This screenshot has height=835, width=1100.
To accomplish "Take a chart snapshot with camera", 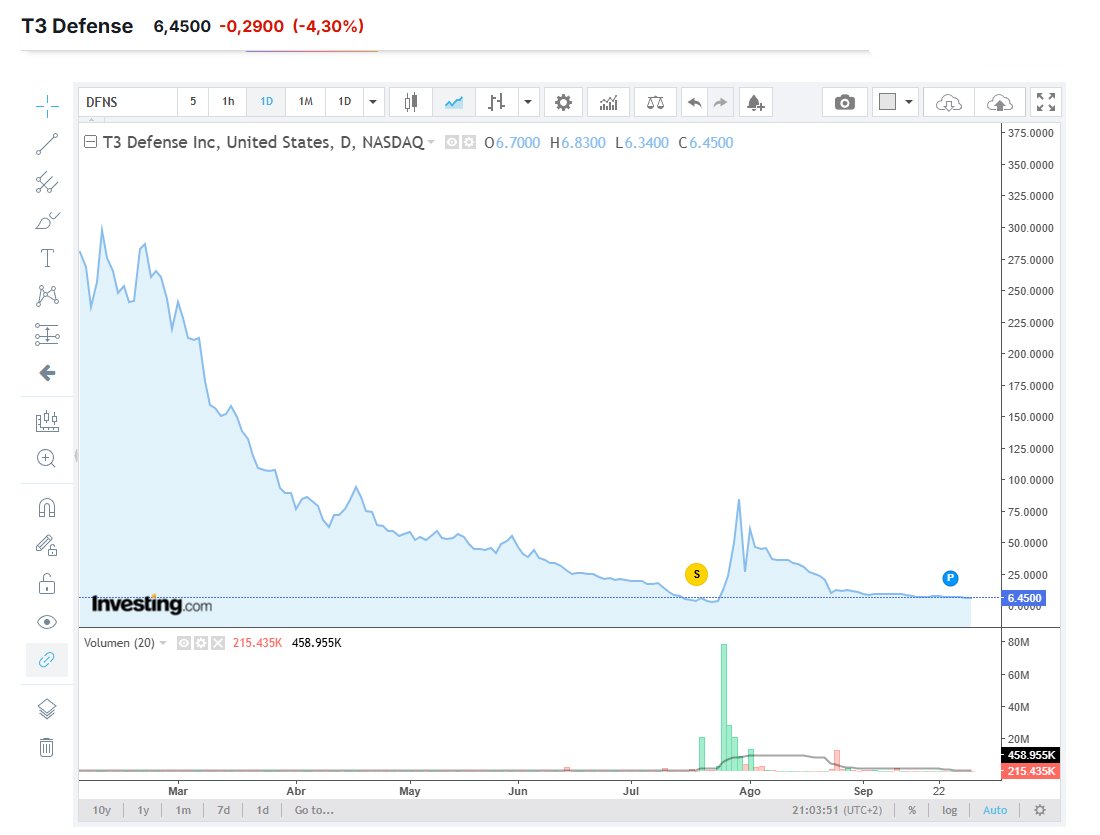I will pyautogui.click(x=845, y=102).
